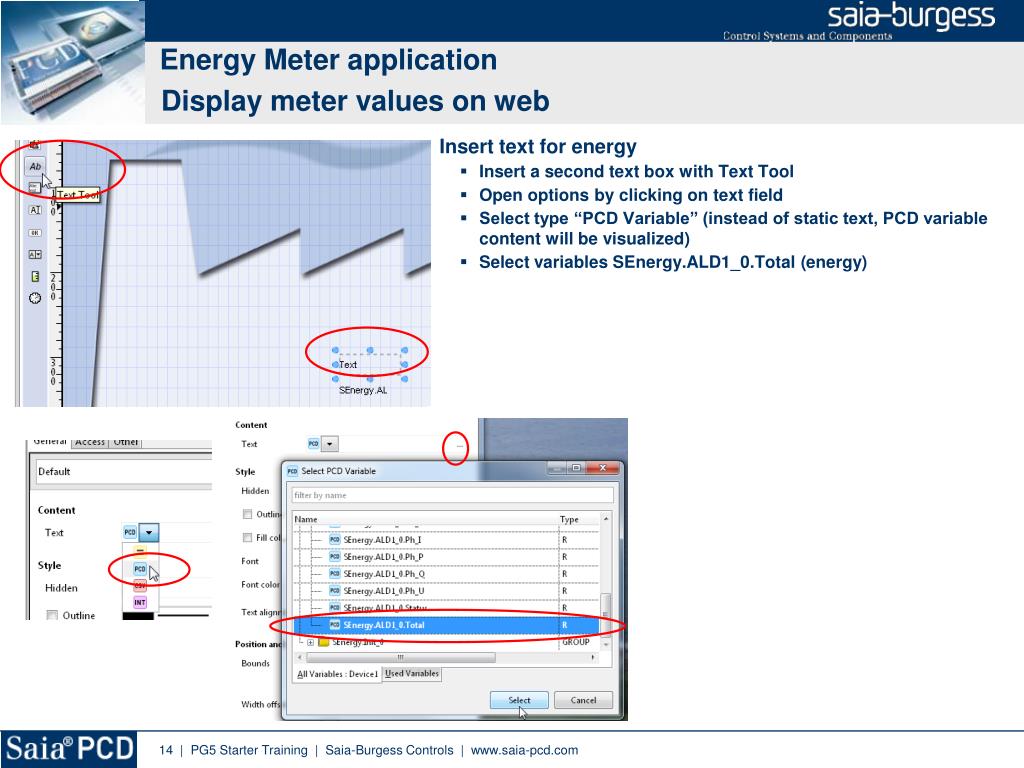Open the www.saia-pcd.com link in the footer
1024x768 pixels.
point(524,750)
